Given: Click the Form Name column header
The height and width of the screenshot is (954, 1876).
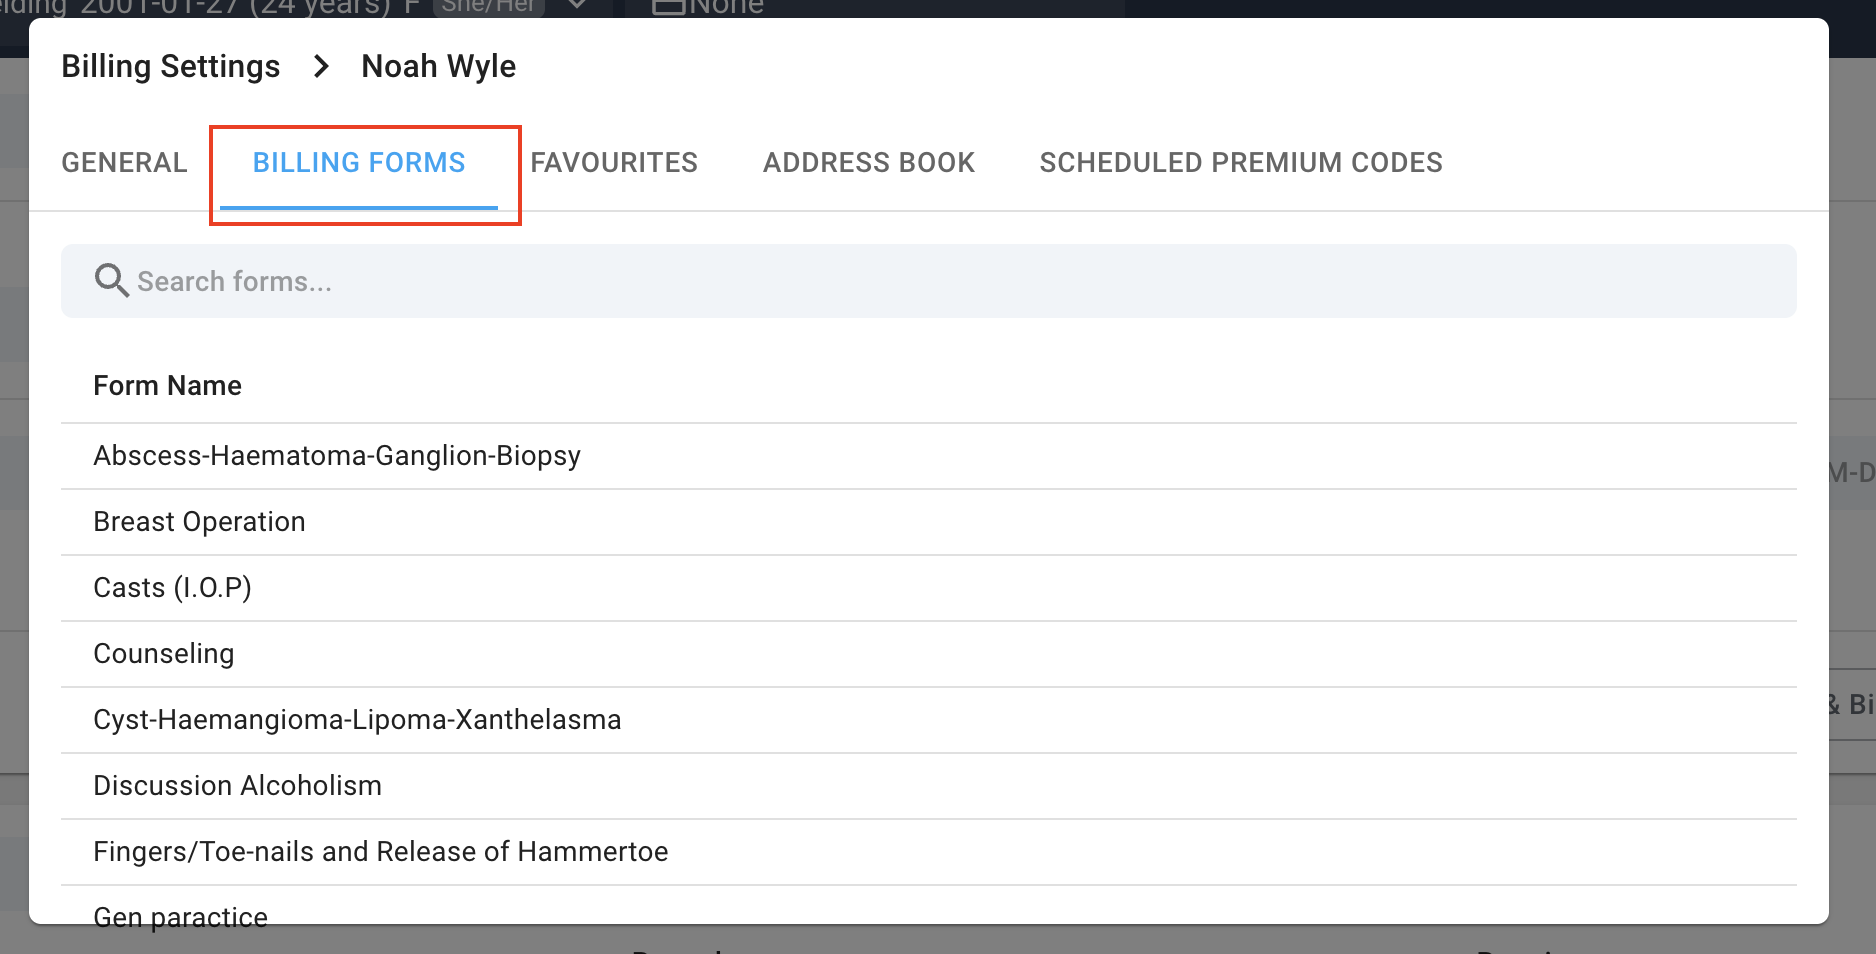Looking at the screenshot, I should click(167, 385).
